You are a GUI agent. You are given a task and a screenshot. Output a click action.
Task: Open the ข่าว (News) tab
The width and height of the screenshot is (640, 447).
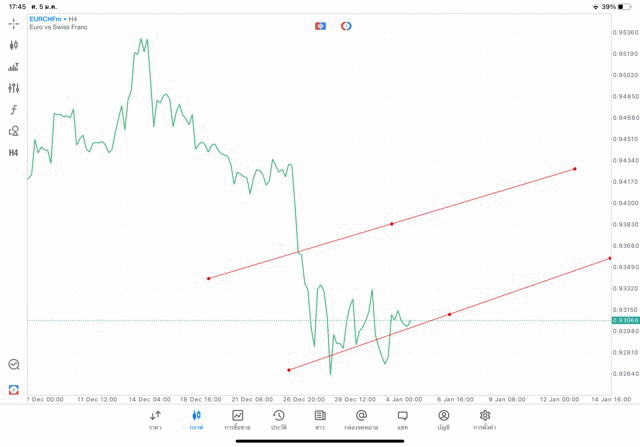coord(320,419)
